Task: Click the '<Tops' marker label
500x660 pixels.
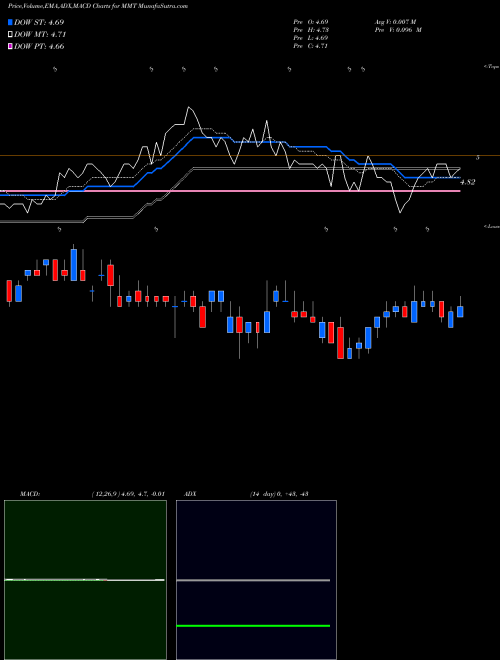Action: click(x=492, y=67)
